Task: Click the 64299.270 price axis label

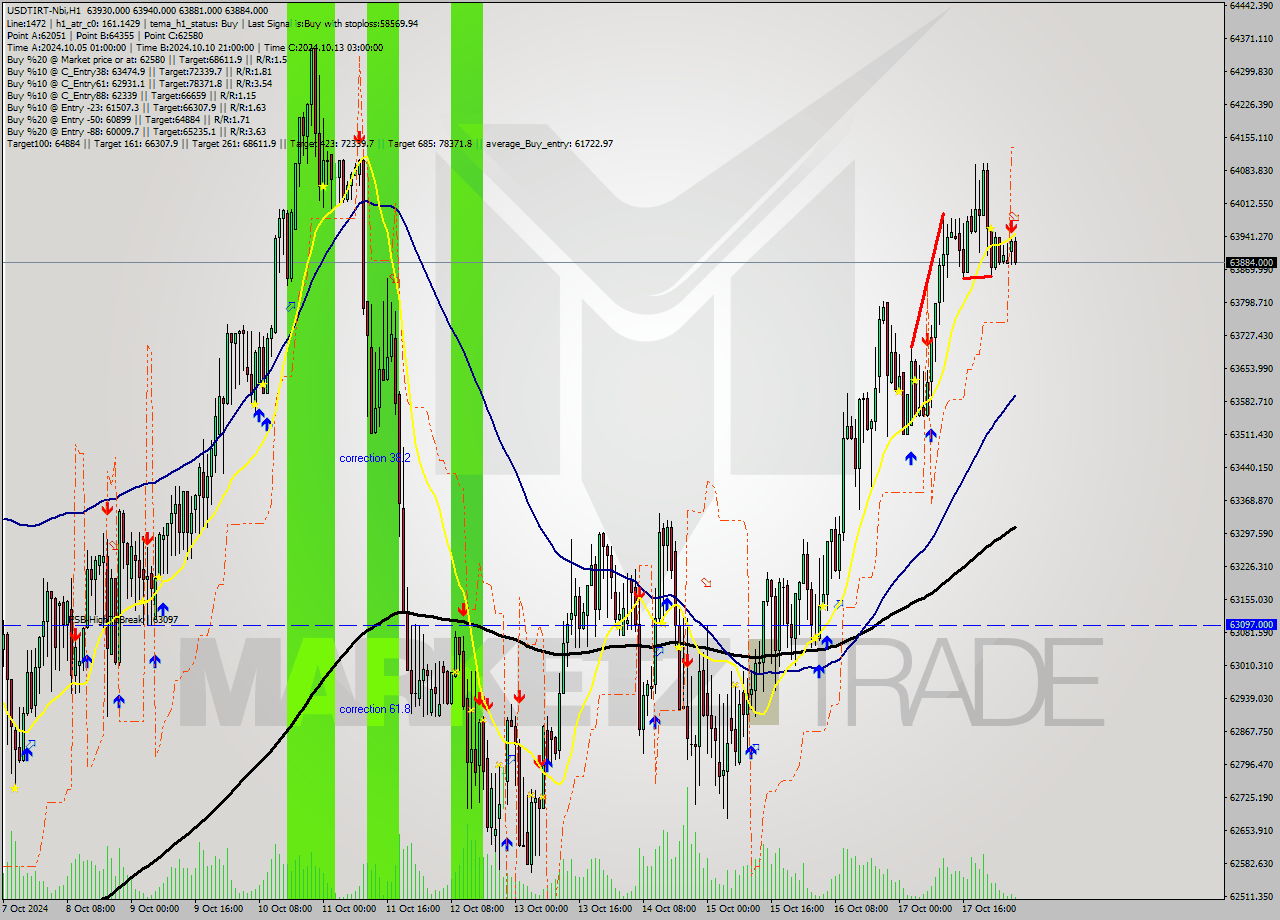Action: [1251, 71]
